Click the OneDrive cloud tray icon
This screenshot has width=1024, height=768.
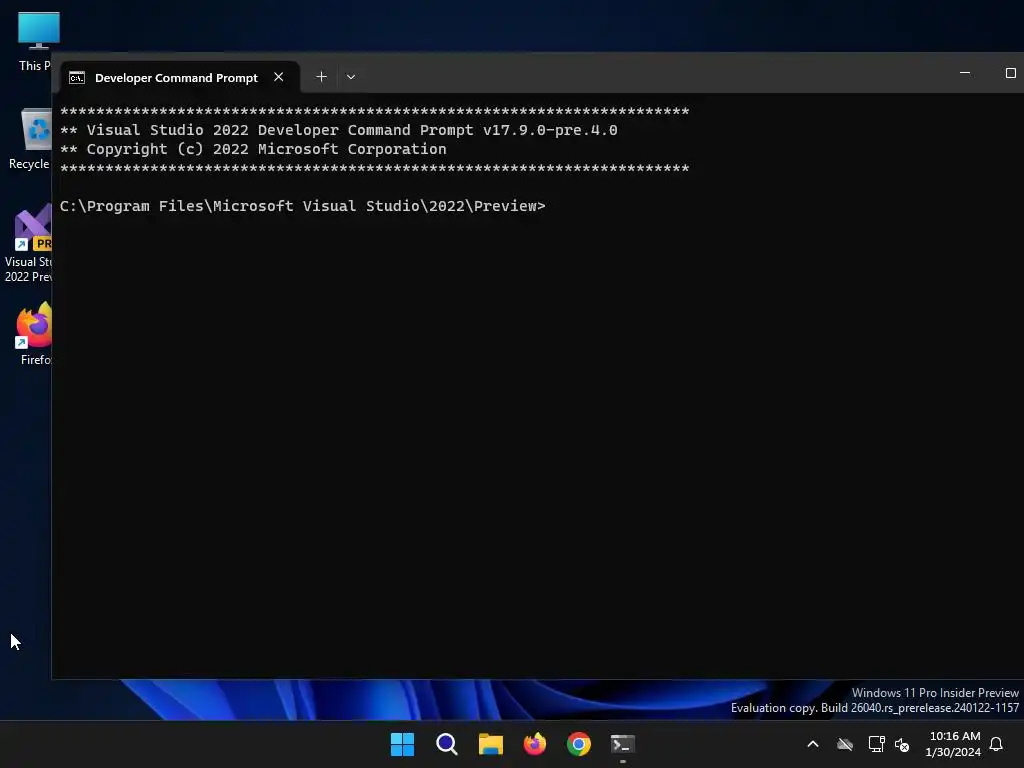(845, 744)
